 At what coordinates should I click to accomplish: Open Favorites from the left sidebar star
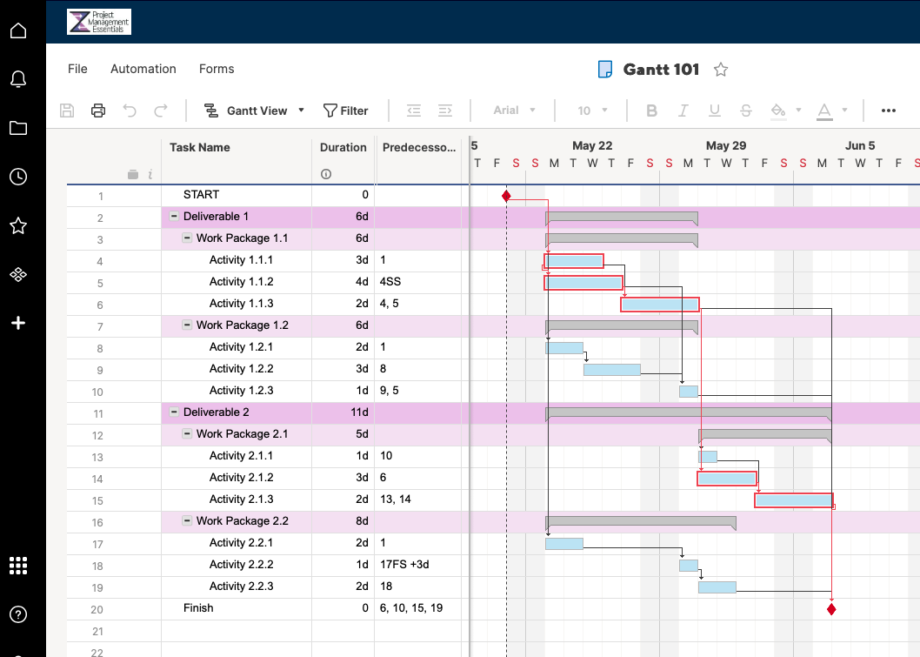[x=18, y=226]
